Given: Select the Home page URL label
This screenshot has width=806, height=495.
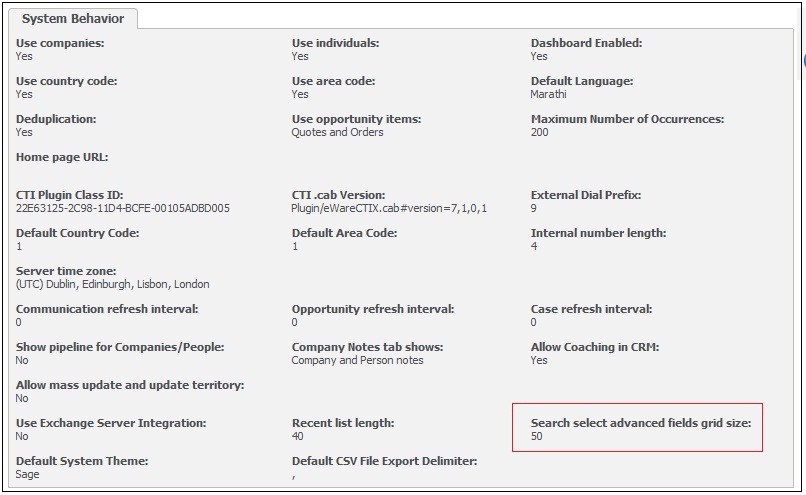Looking at the screenshot, I should [x=62, y=157].
